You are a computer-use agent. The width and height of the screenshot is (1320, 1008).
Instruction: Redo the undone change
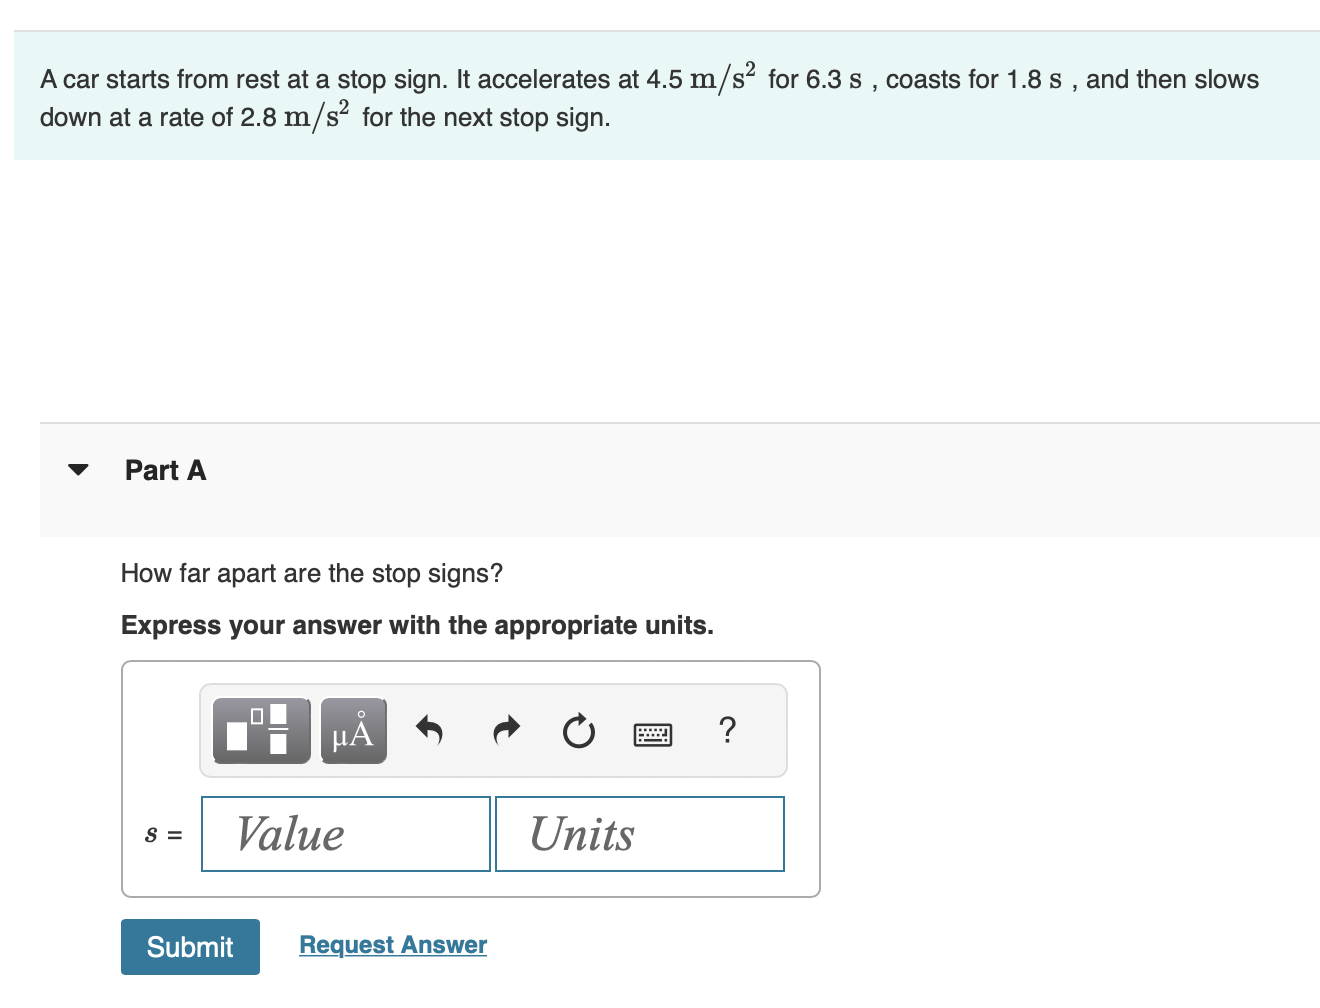(505, 730)
